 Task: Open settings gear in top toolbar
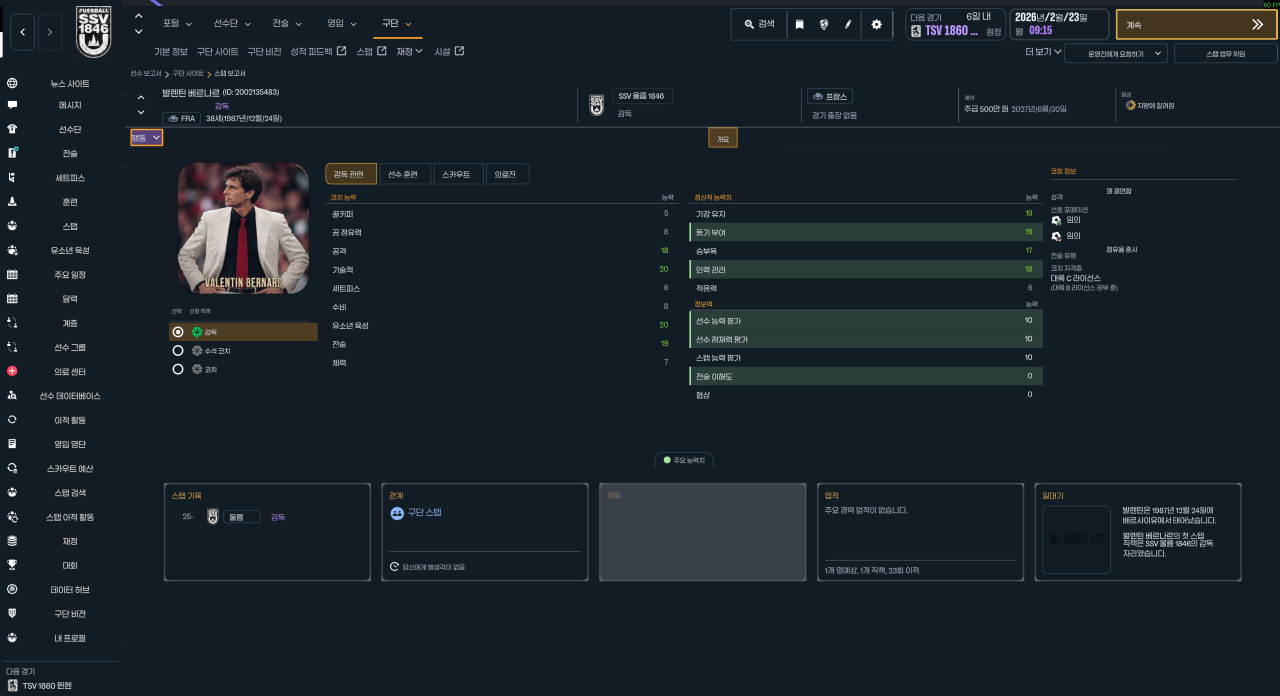click(x=876, y=24)
